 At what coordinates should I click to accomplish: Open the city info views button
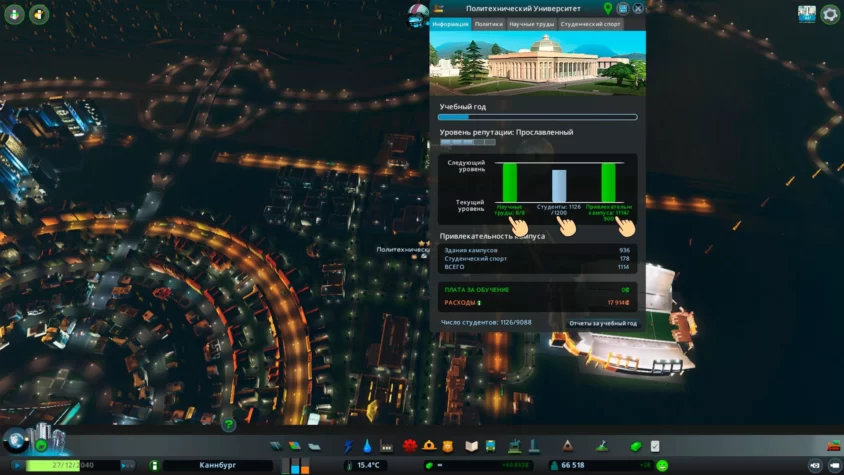[x=807, y=14]
